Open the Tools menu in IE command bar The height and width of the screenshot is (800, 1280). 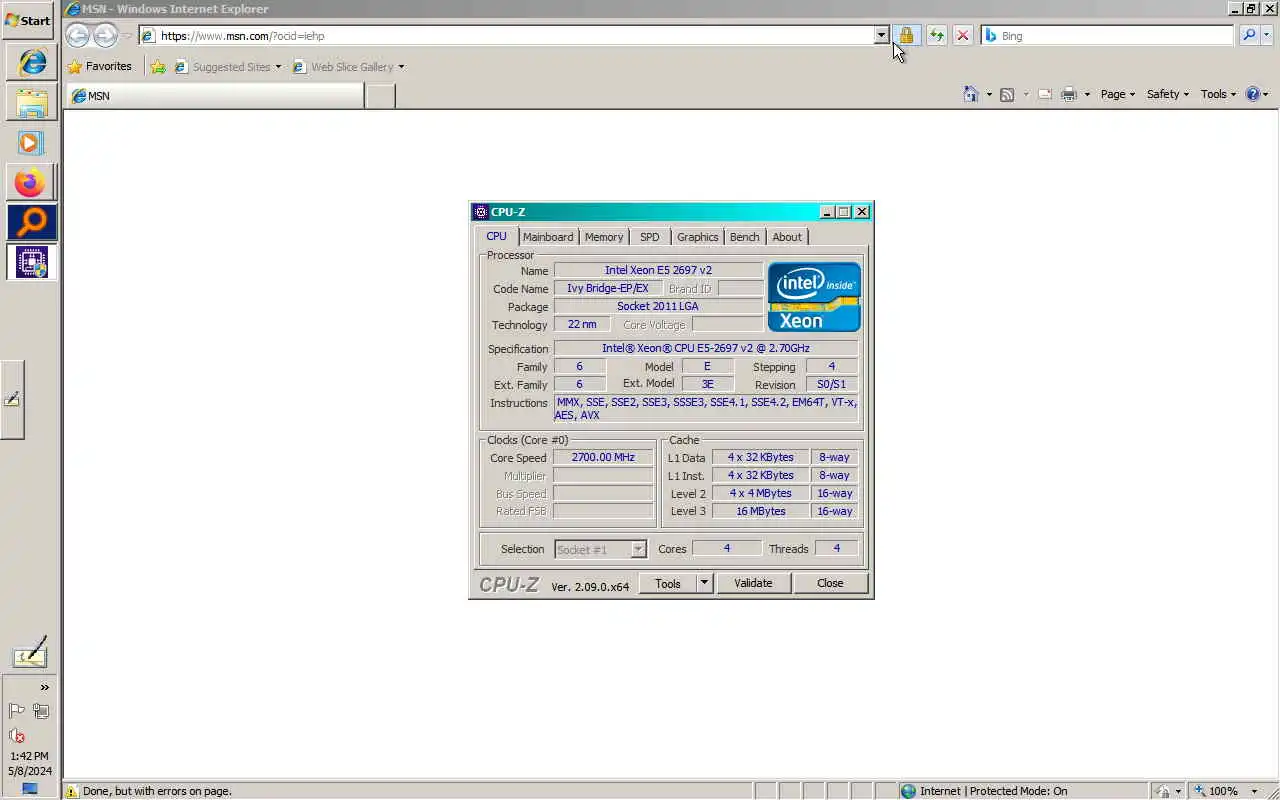pyautogui.click(x=1218, y=94)
